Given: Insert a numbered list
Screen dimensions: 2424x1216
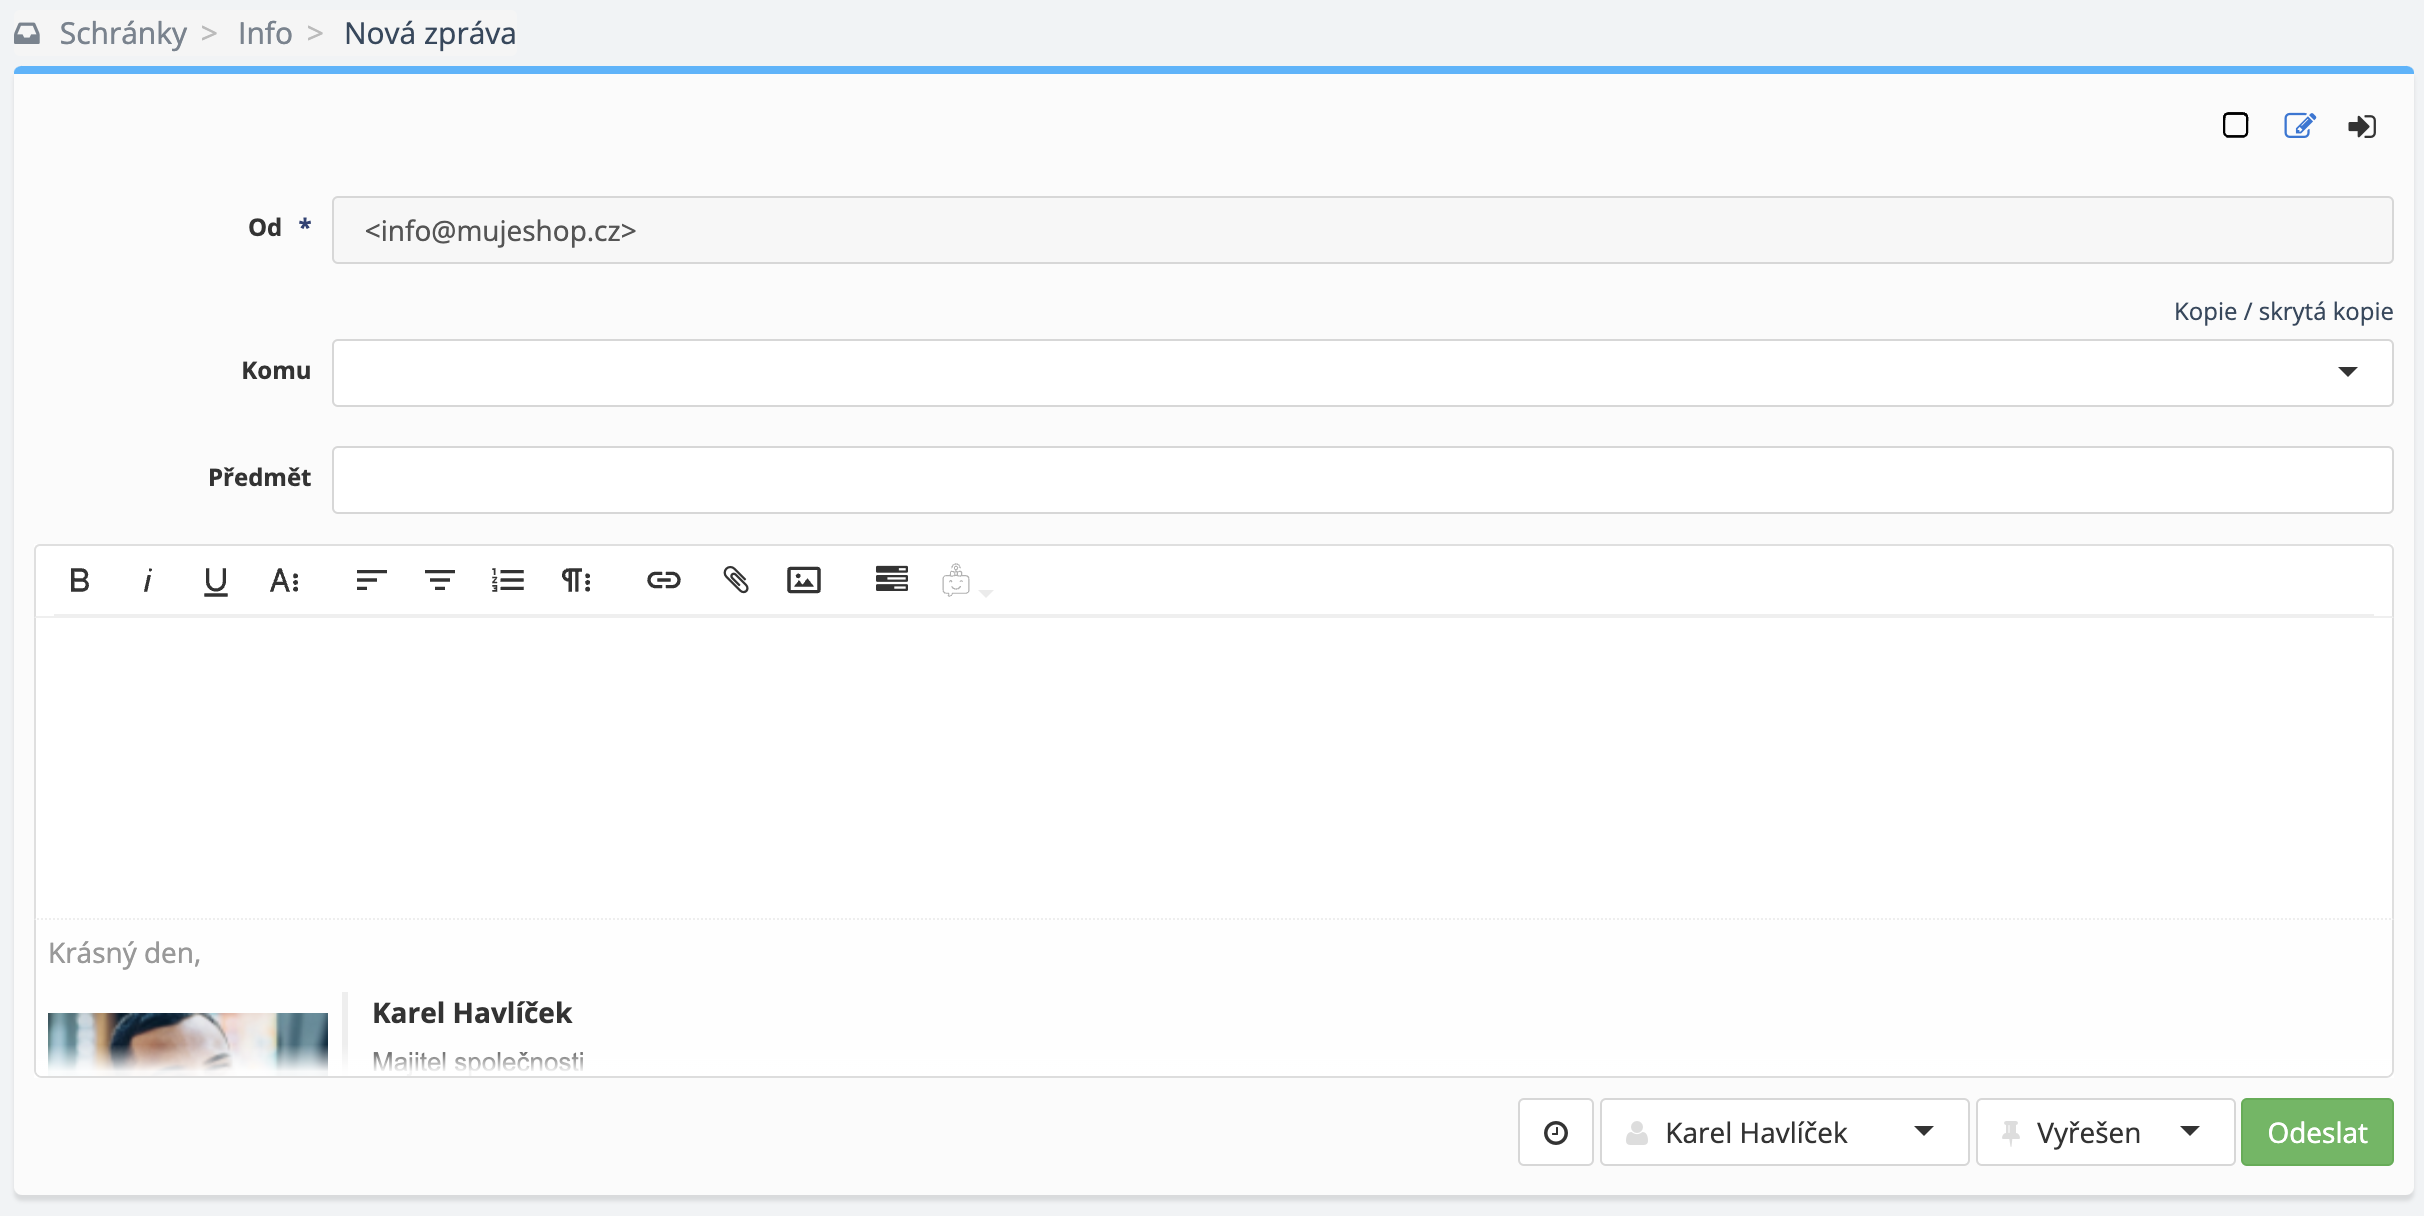Looking at the screenshot, I should point(508,580).
